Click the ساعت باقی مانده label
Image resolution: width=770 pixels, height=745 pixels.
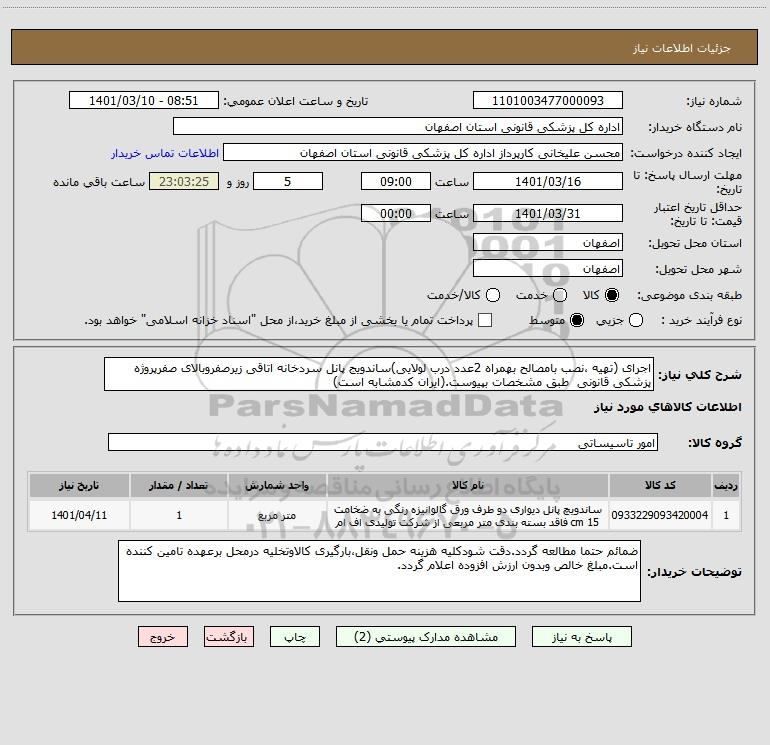[x=99, y=182]
